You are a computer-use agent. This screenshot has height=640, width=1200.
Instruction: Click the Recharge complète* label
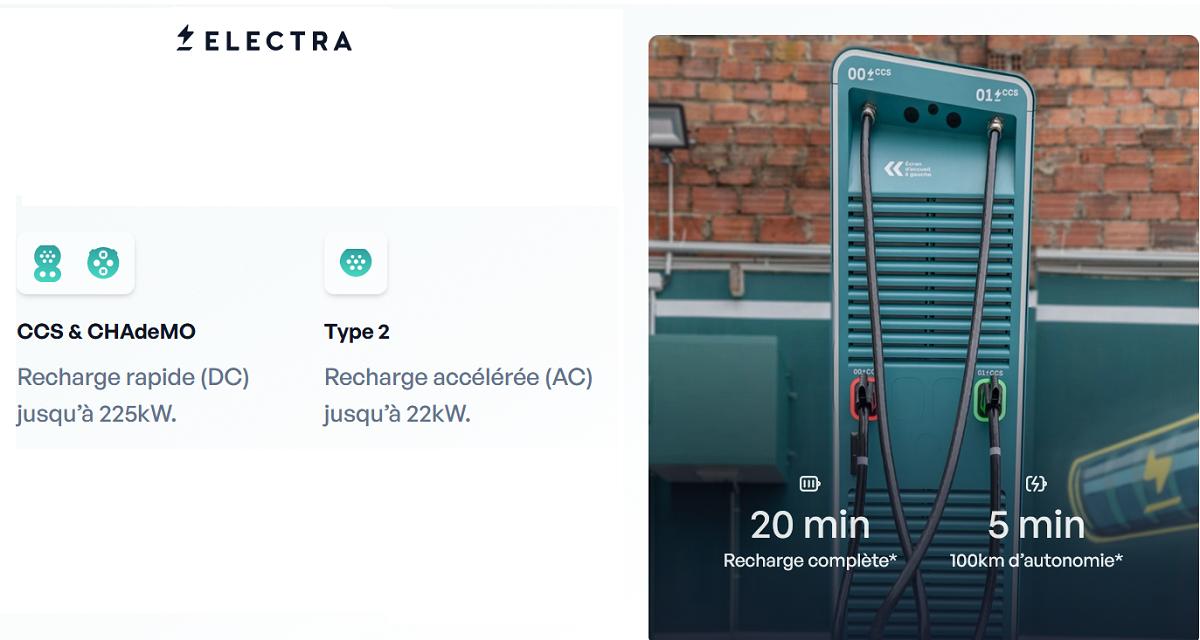pos(810,561)
